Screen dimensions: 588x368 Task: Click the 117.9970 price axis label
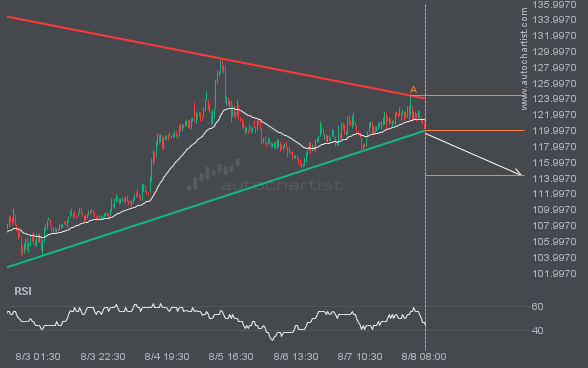[554, 147]
